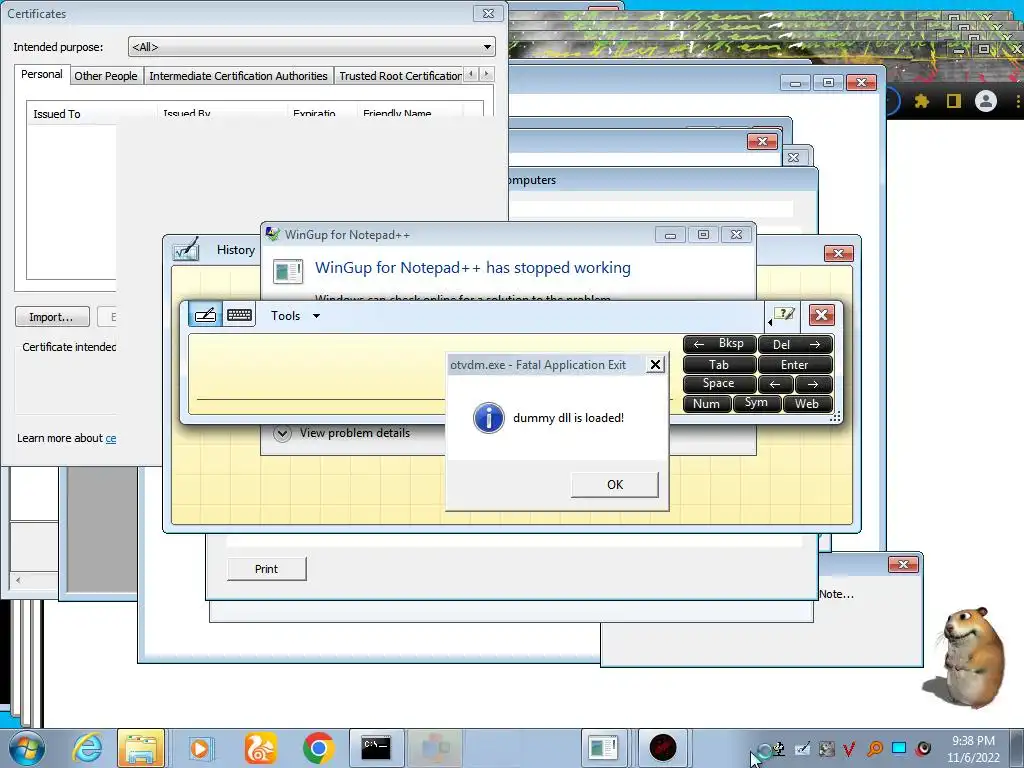
Task: Click the WinGup title bar app icon
Action: pyautogui.click(x=272, y=234)
